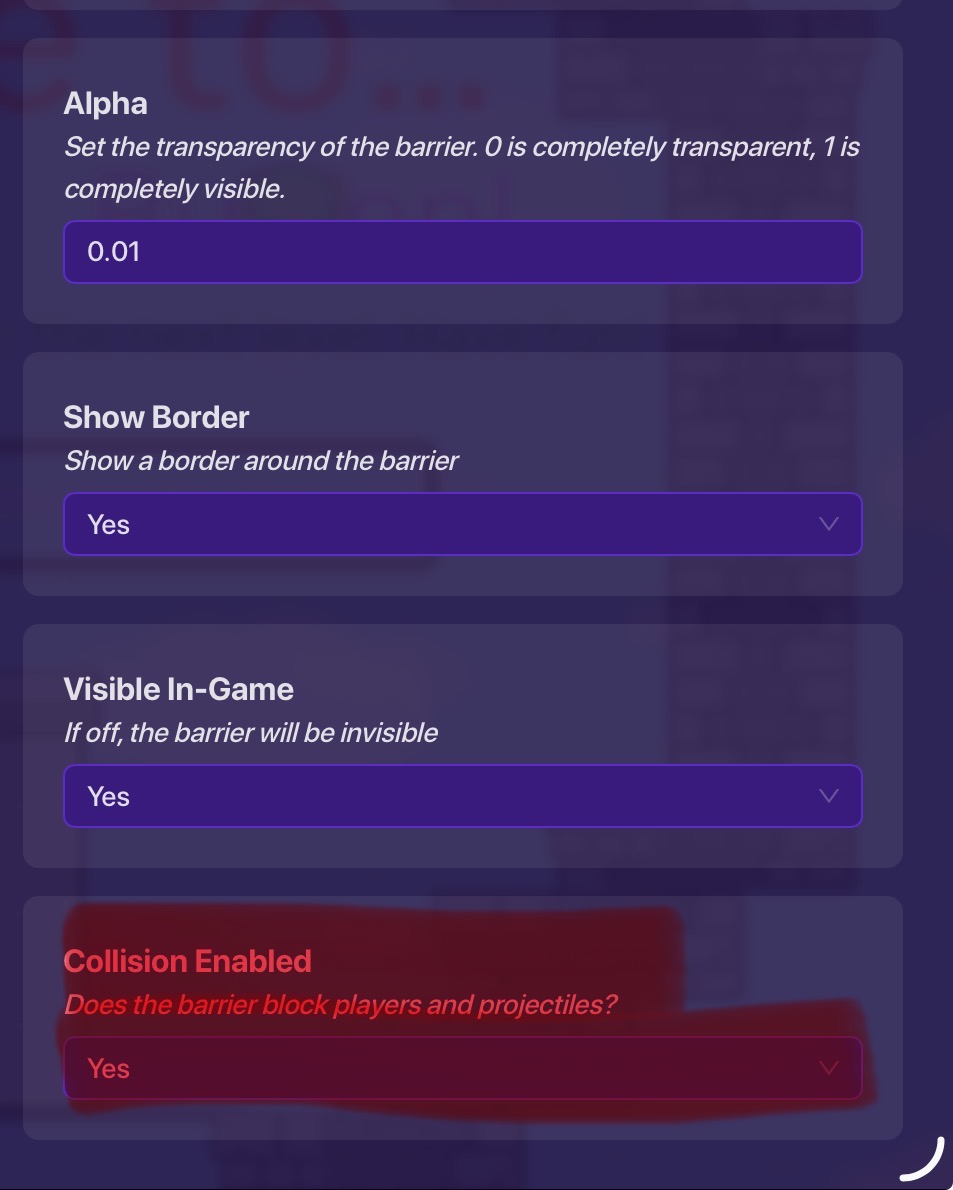Open the Show Border dropdown

[x=462, y=524]
